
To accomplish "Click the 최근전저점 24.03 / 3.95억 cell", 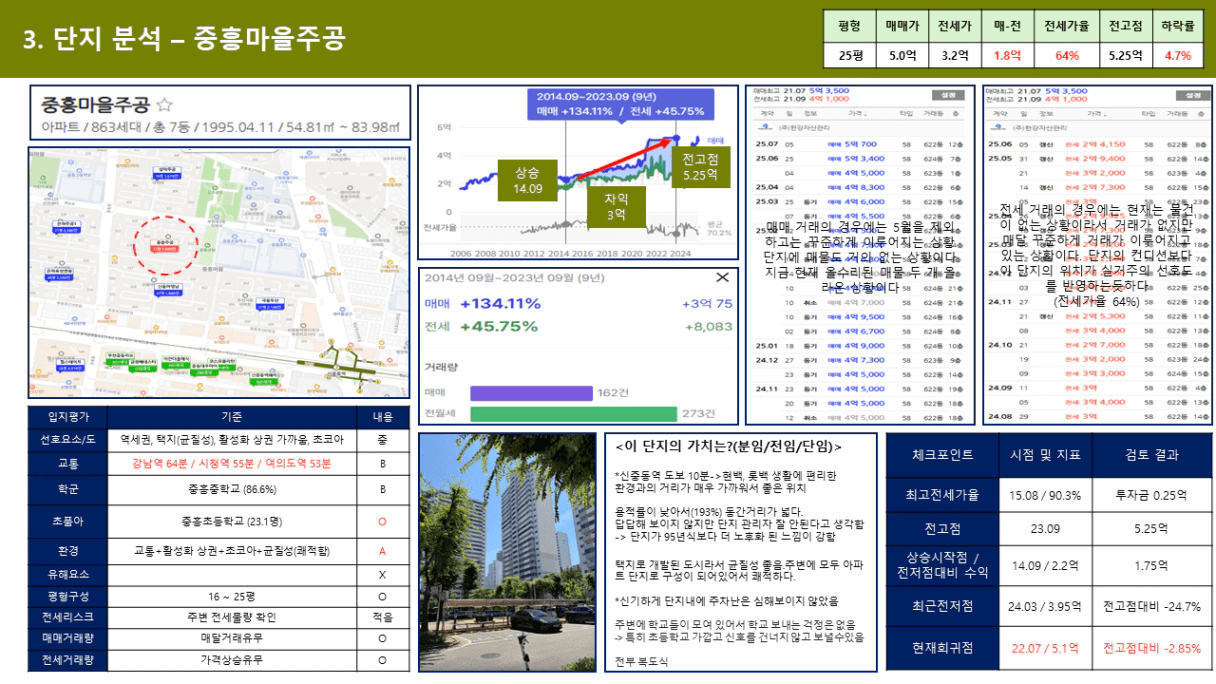I will 1044,606.
